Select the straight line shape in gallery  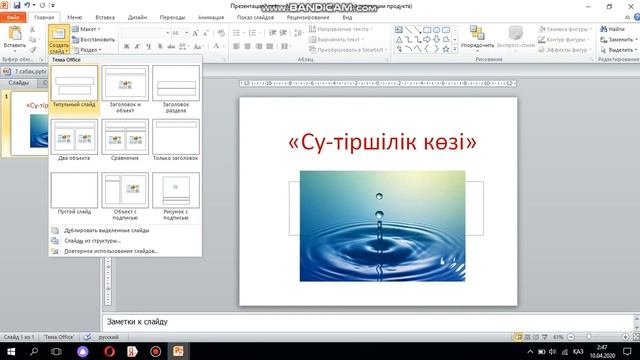tap(408, 30)
